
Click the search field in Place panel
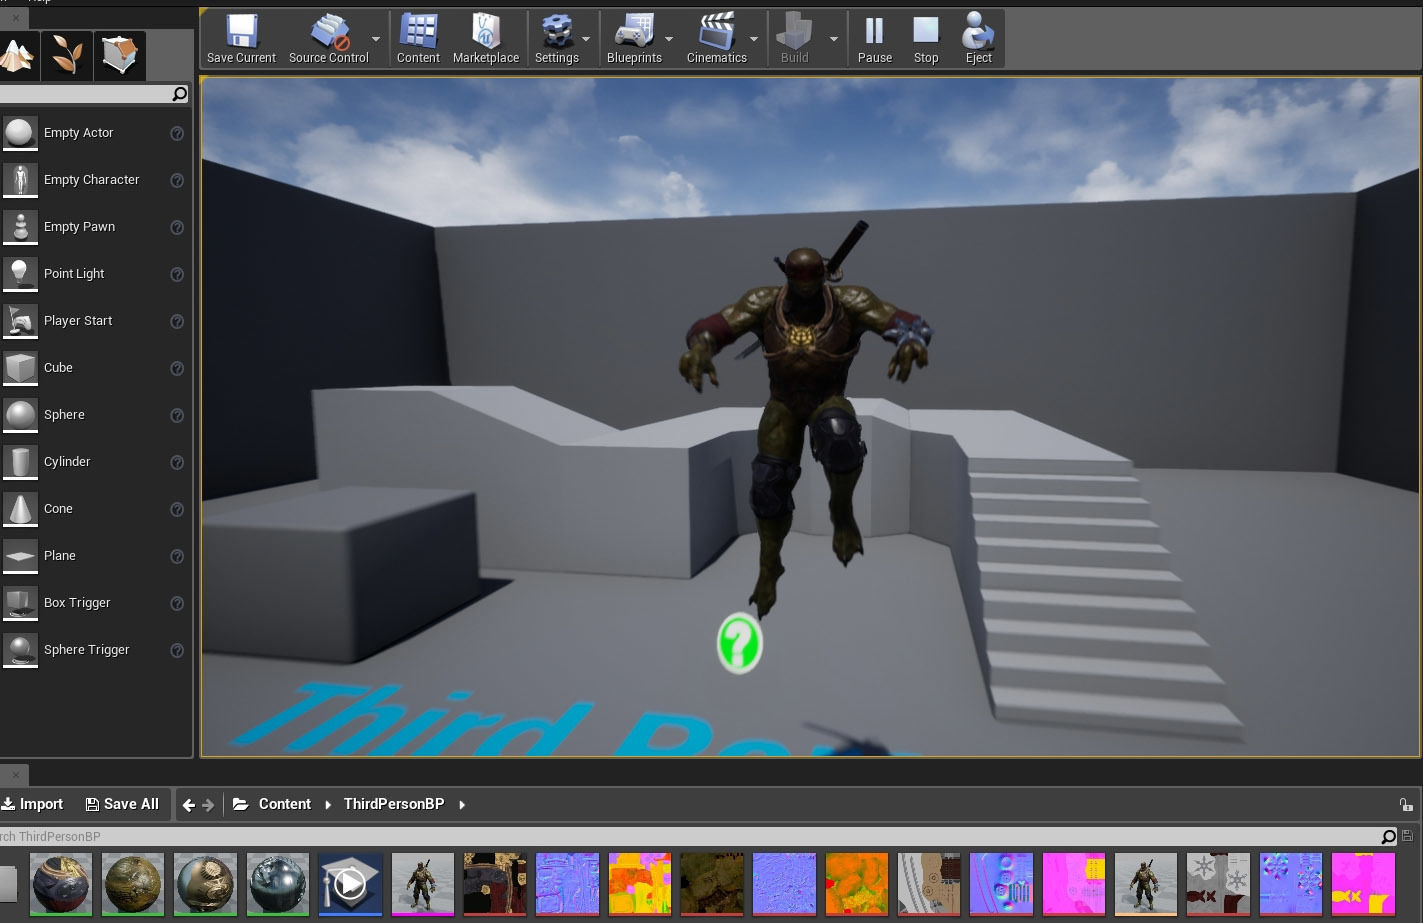(x=93, y=94)
